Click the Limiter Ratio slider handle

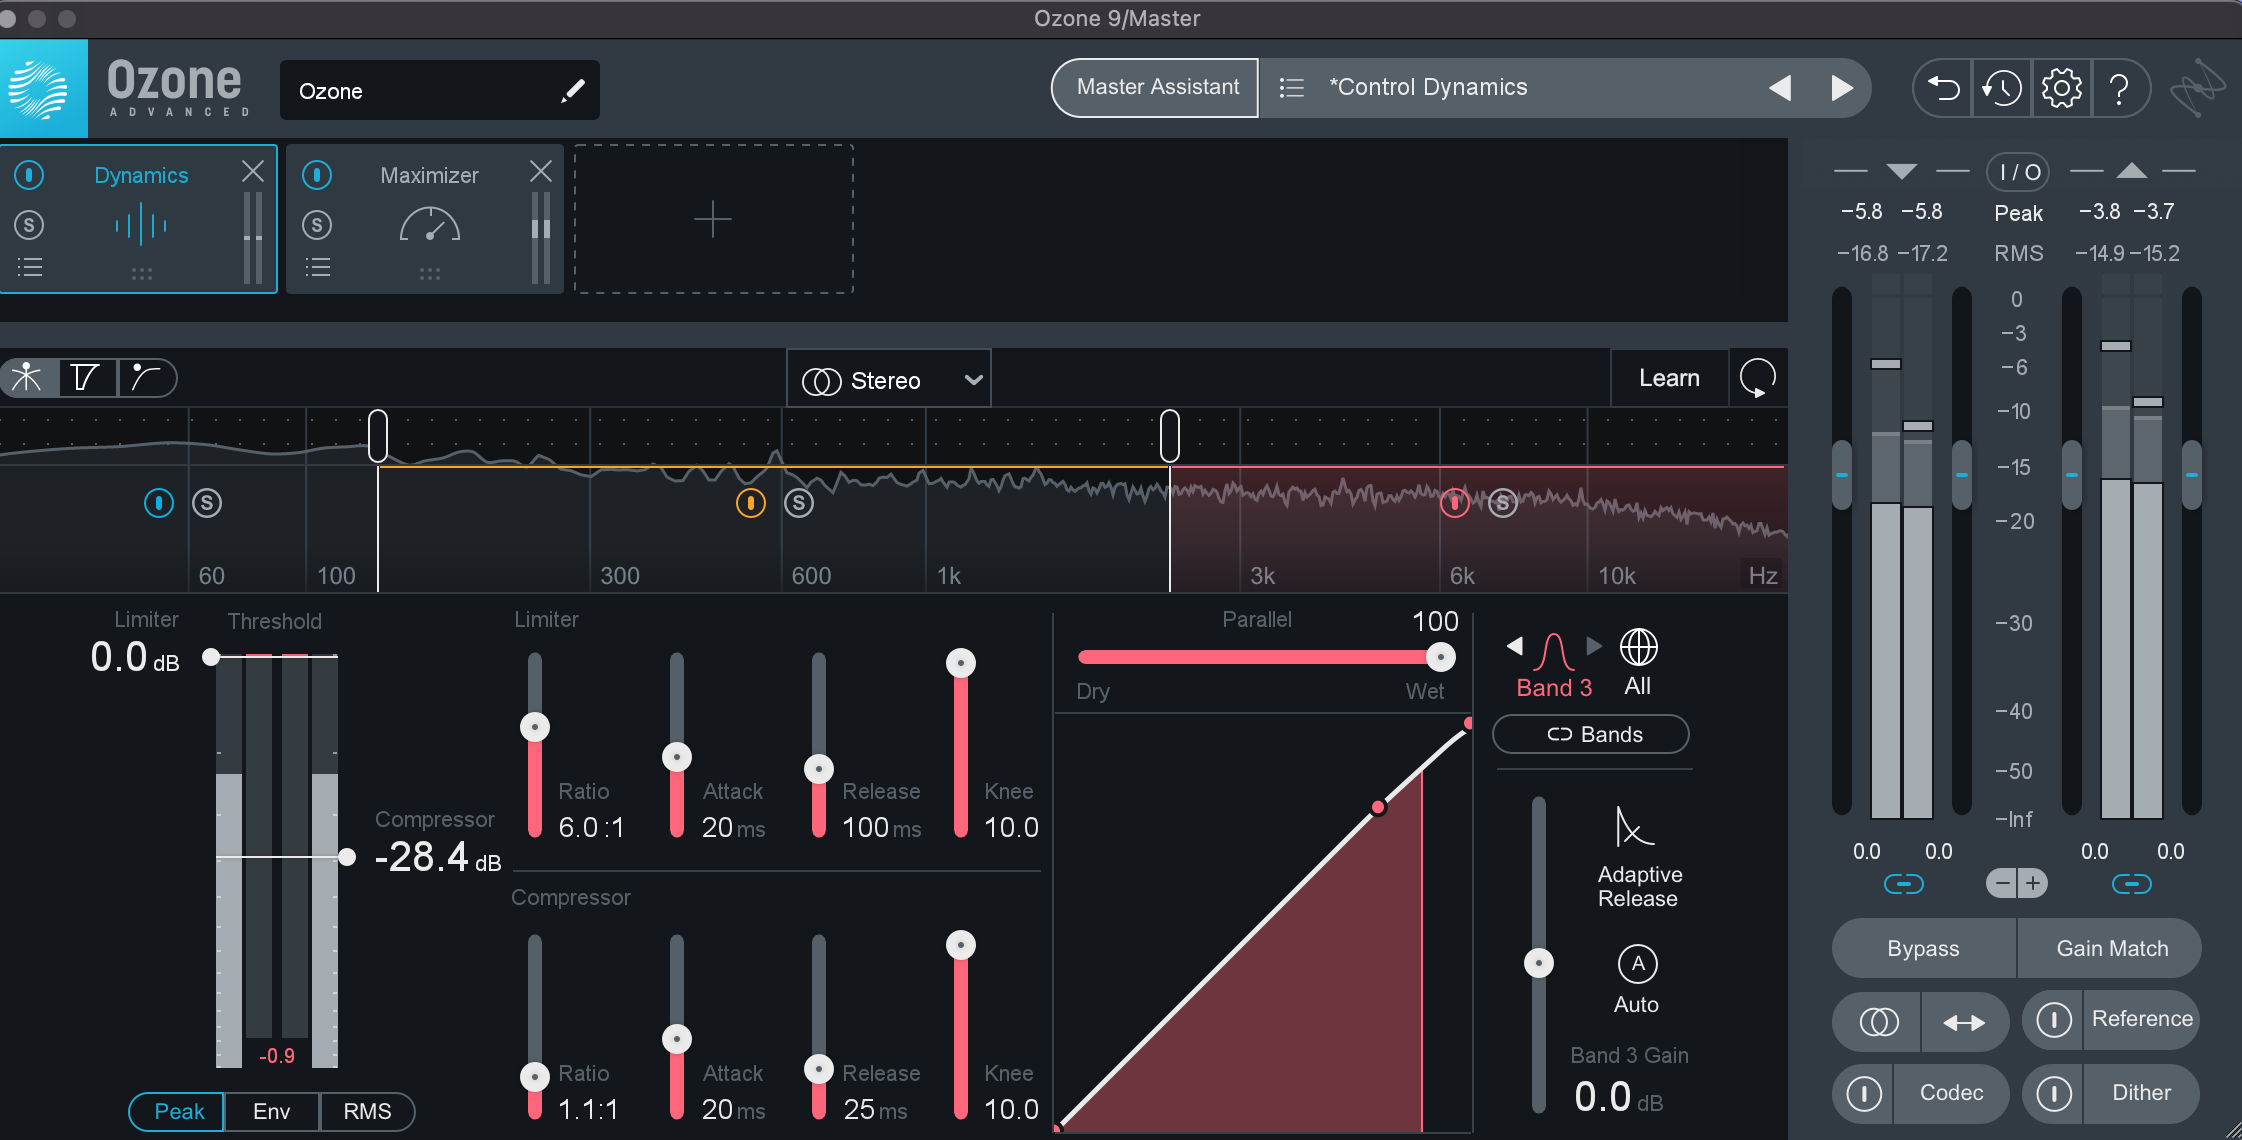coord(535,727)
